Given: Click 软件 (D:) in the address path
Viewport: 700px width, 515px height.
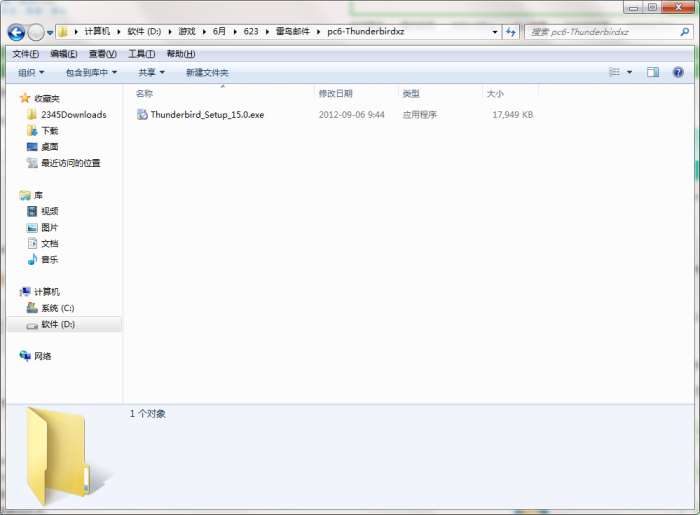Looking at the screenshot, I should pos(144,31).
